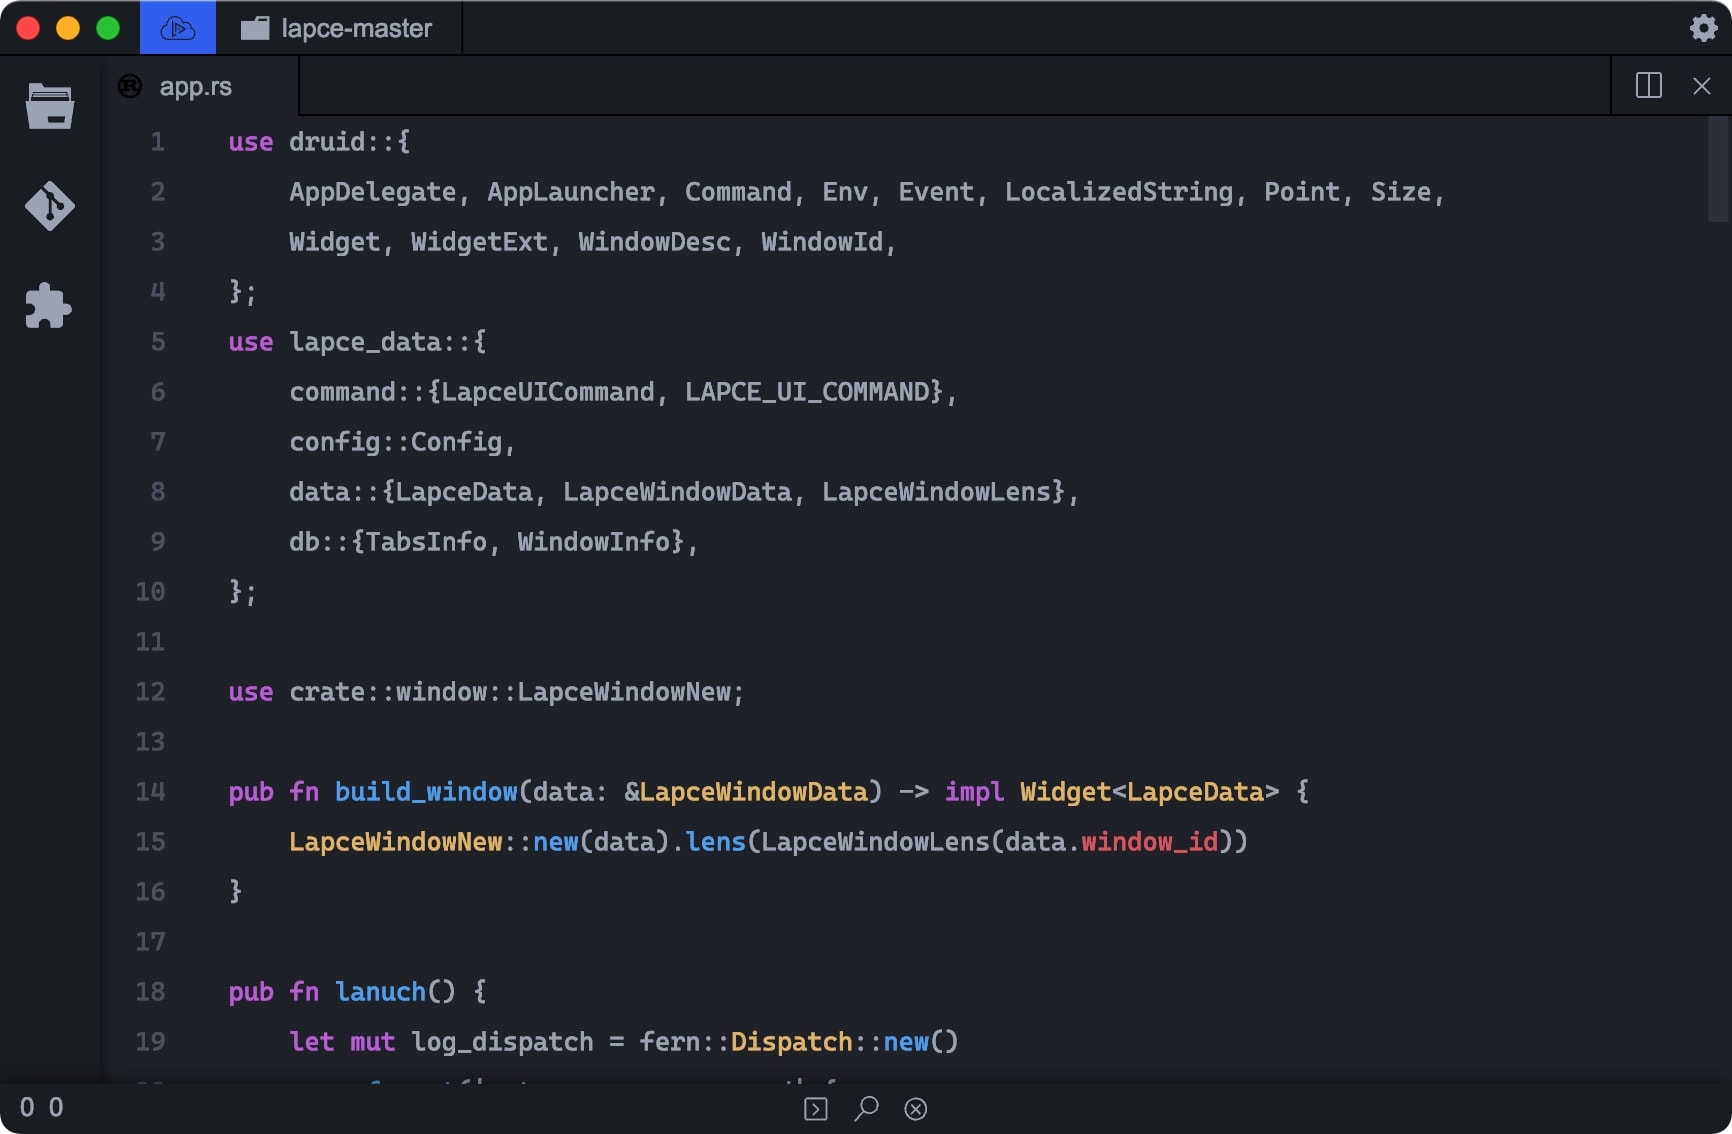Viewport: 1732px width, 1134px height.
Task: Click the error and warning count
Action: tap(42, 1107)
